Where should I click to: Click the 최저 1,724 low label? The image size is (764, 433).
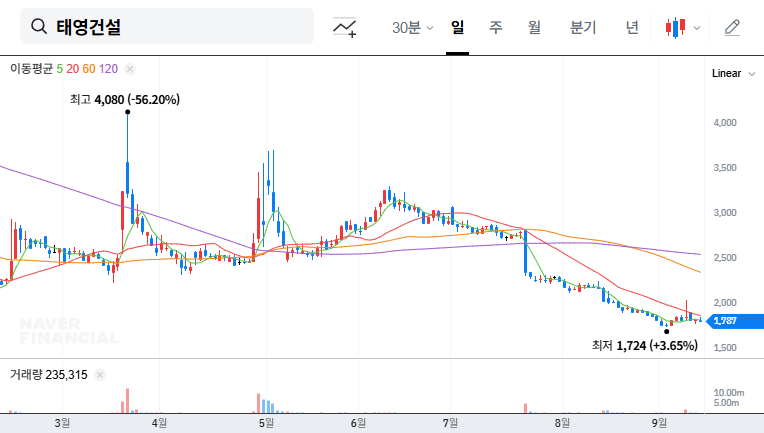(645, 346)
